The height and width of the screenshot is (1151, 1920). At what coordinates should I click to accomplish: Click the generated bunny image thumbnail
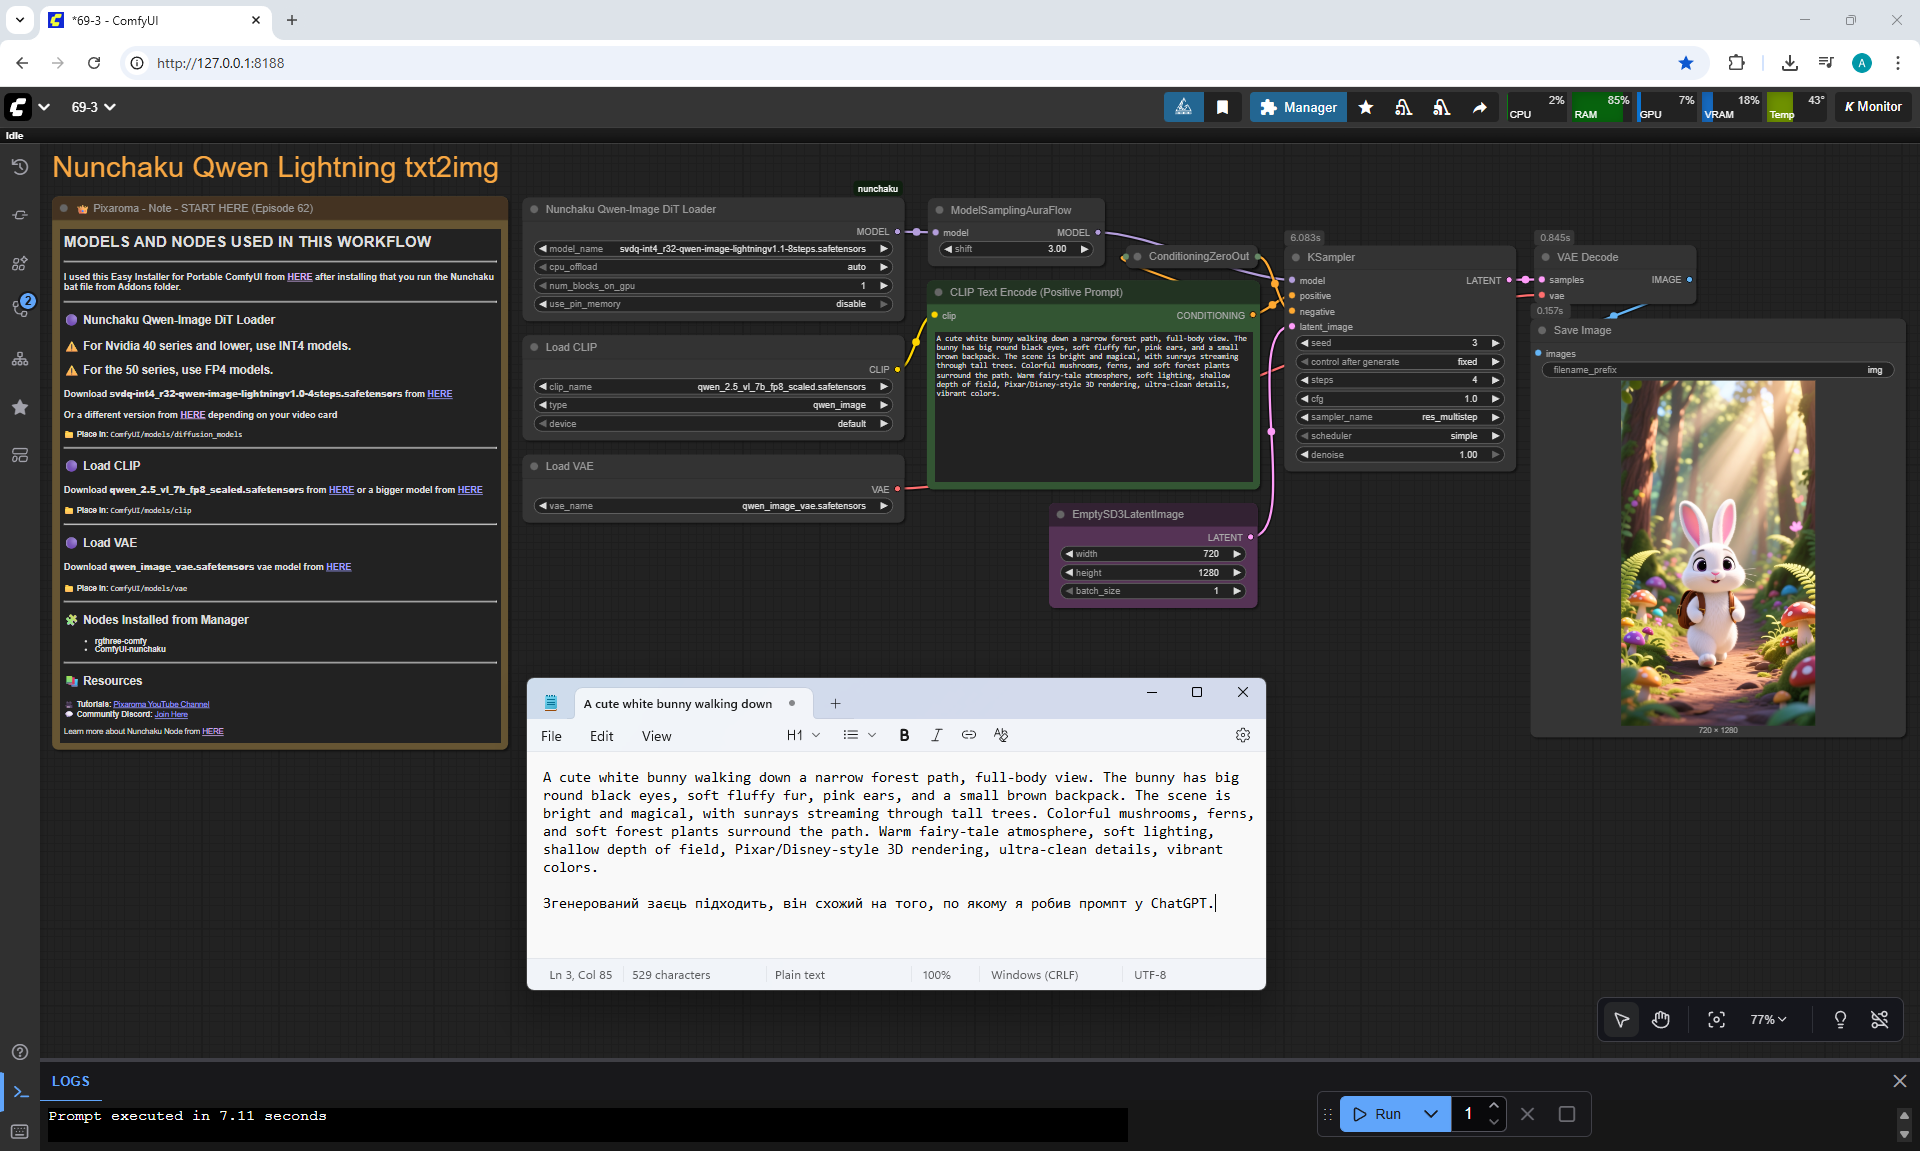[1717, 552]
